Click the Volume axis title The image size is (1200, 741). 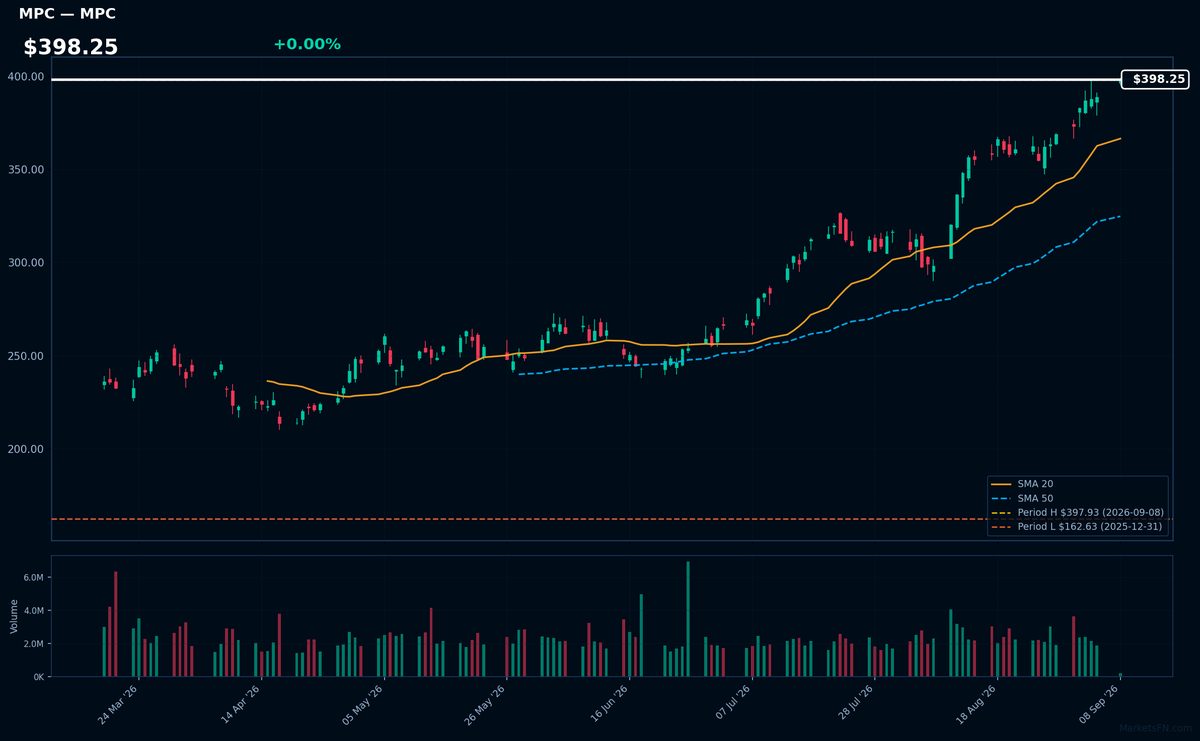point(14,616)
